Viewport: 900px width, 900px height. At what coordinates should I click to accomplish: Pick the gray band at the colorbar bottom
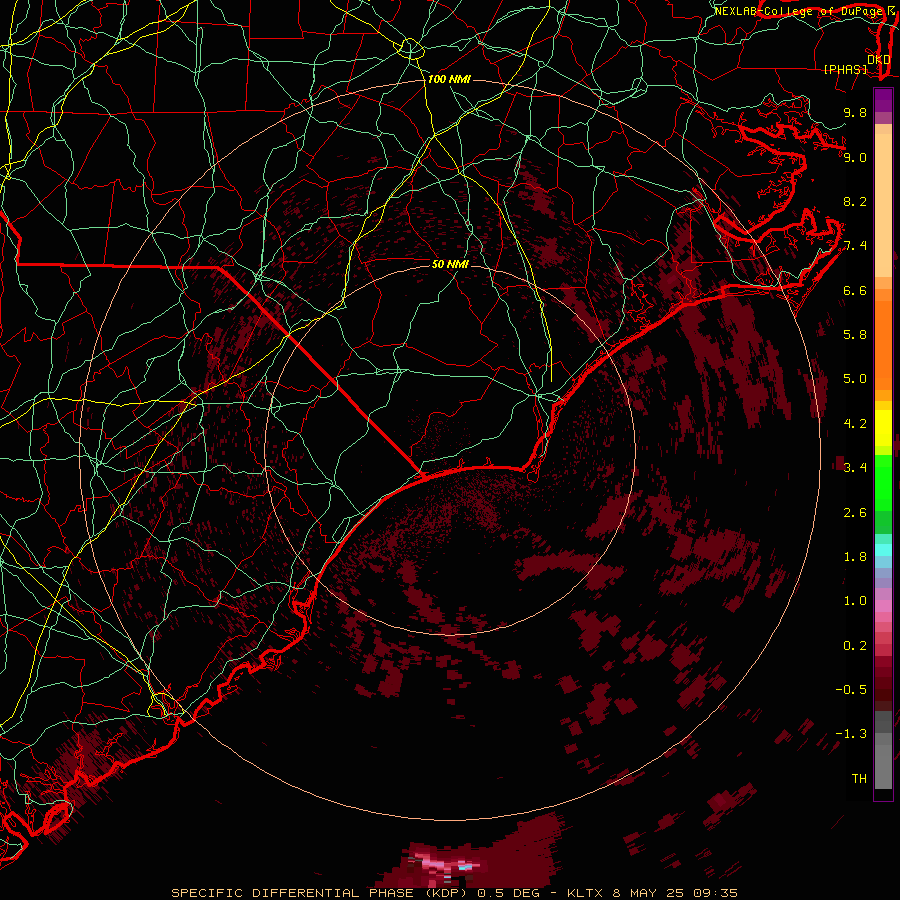[x=883, y=761]
